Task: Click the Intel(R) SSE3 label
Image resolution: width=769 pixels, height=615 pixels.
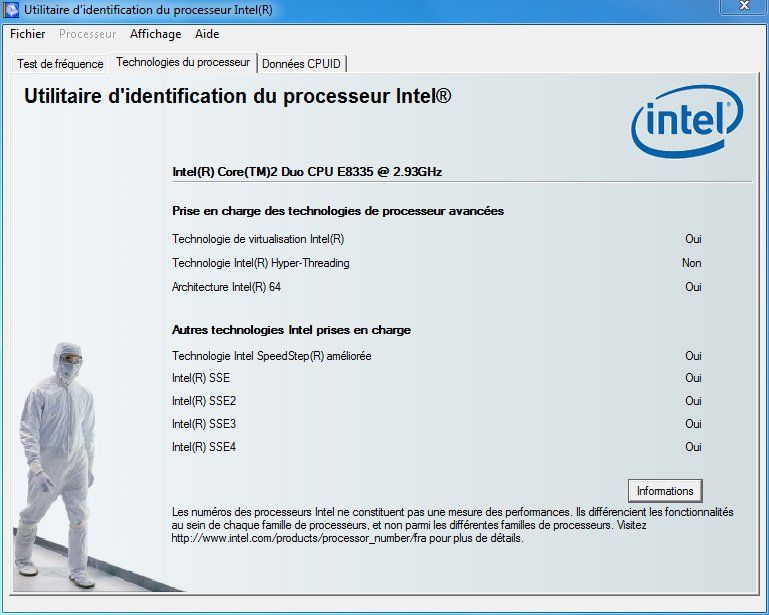Action: 204,424
